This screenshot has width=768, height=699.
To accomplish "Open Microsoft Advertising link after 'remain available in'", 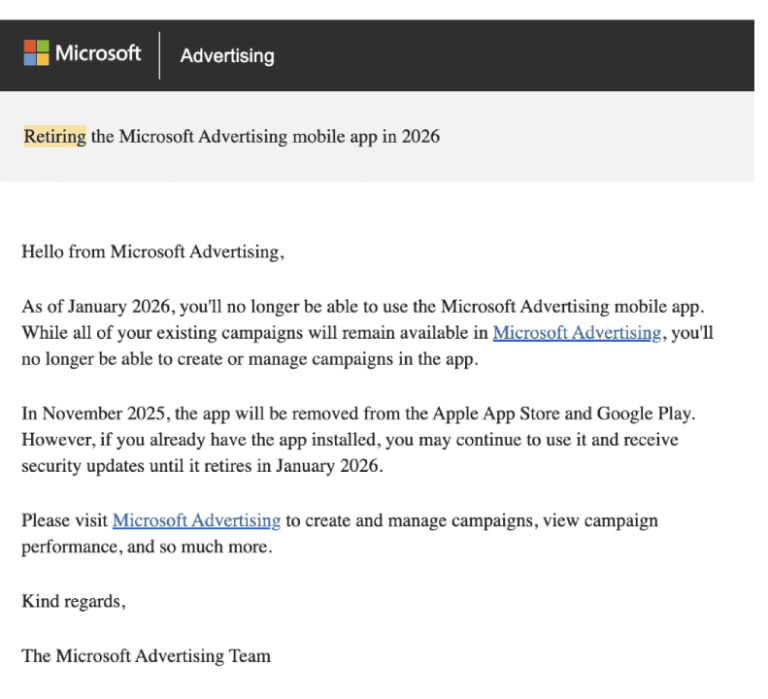I will [577, 333].
